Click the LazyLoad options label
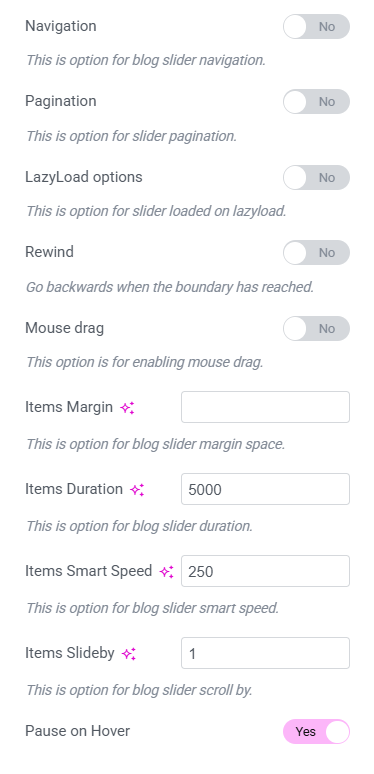This screenshot has height=774, width=374. [84, 177]
